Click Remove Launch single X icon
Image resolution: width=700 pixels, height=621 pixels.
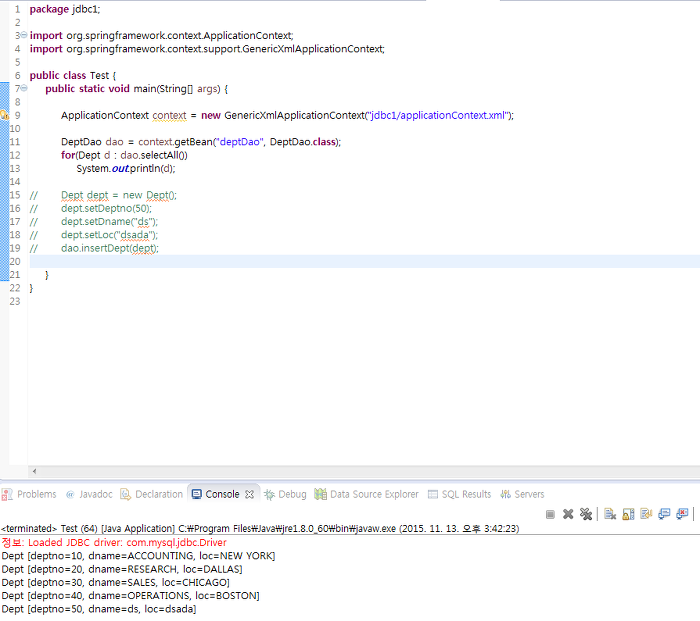568,514
